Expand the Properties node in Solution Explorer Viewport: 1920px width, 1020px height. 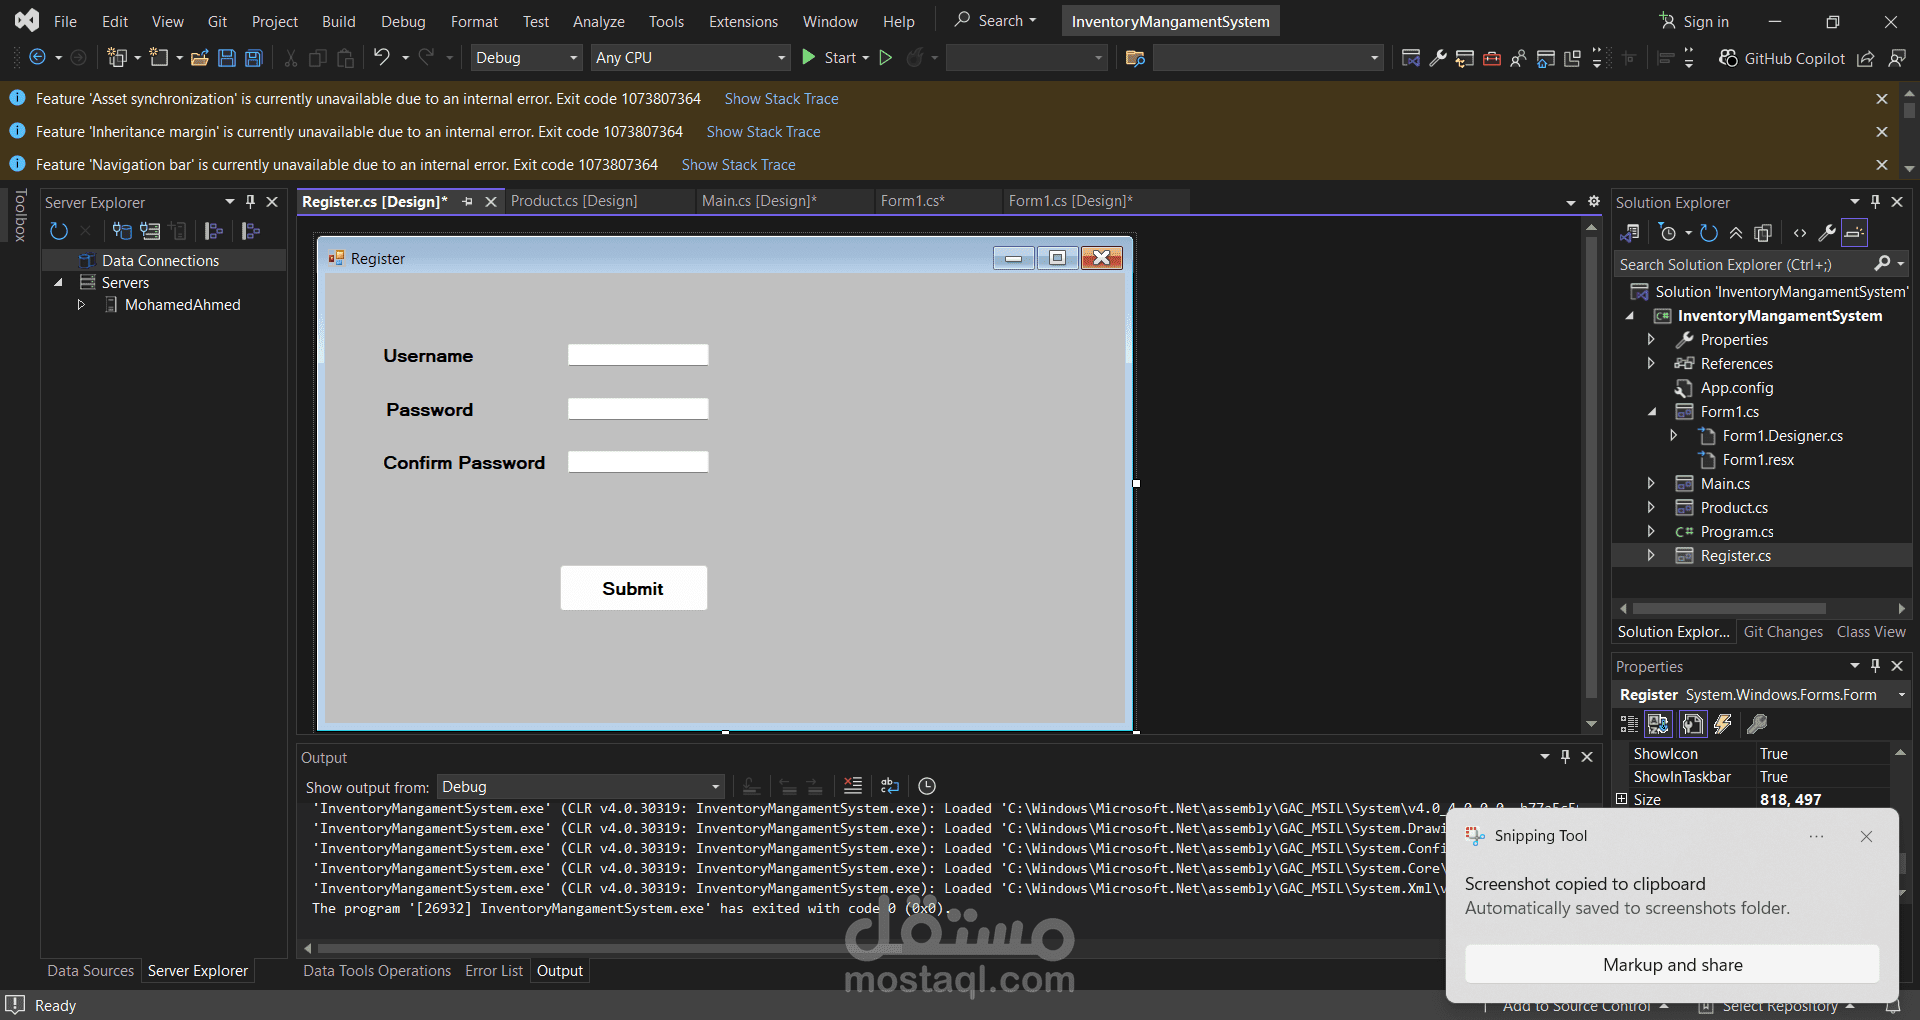coord(1651,340)
